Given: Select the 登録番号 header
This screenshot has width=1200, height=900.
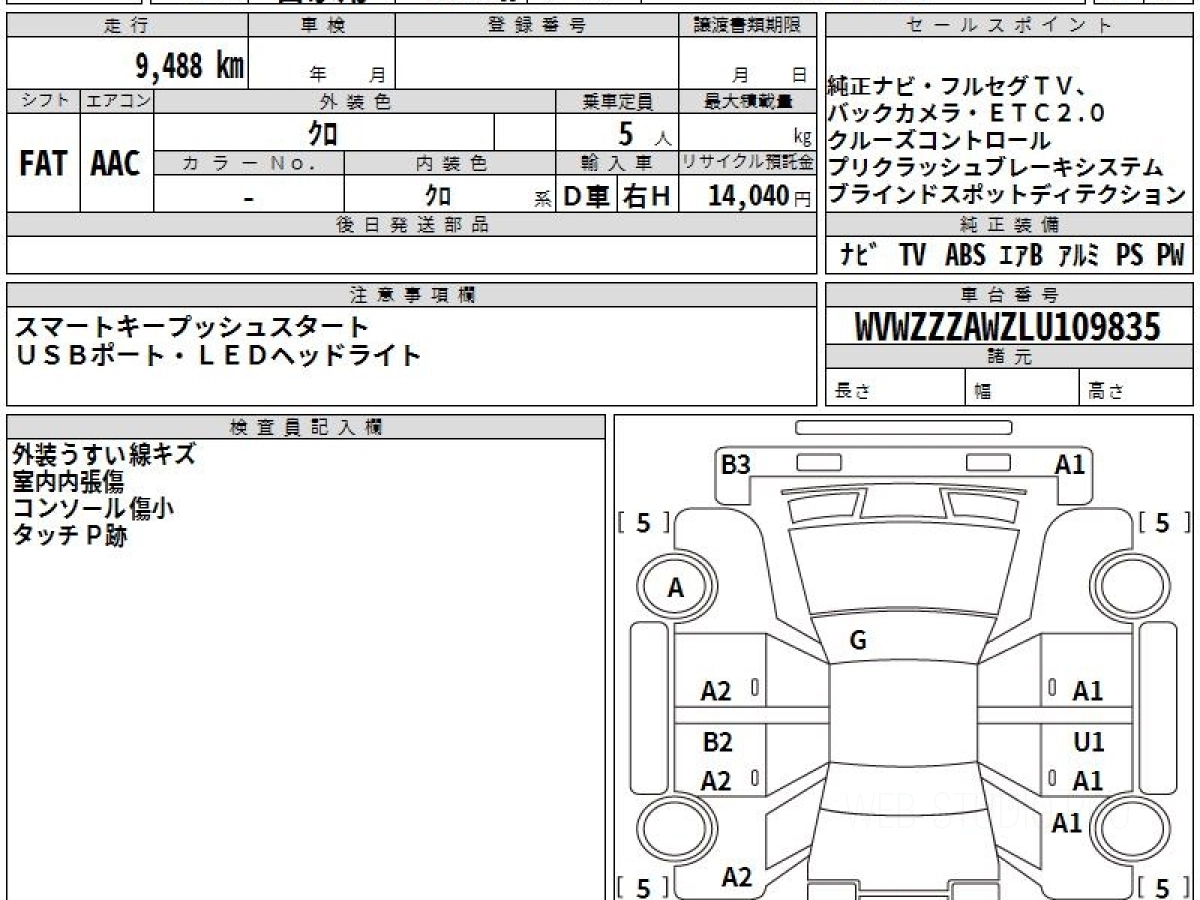Looking at the screenshot, I should click(x=537, y=26).
